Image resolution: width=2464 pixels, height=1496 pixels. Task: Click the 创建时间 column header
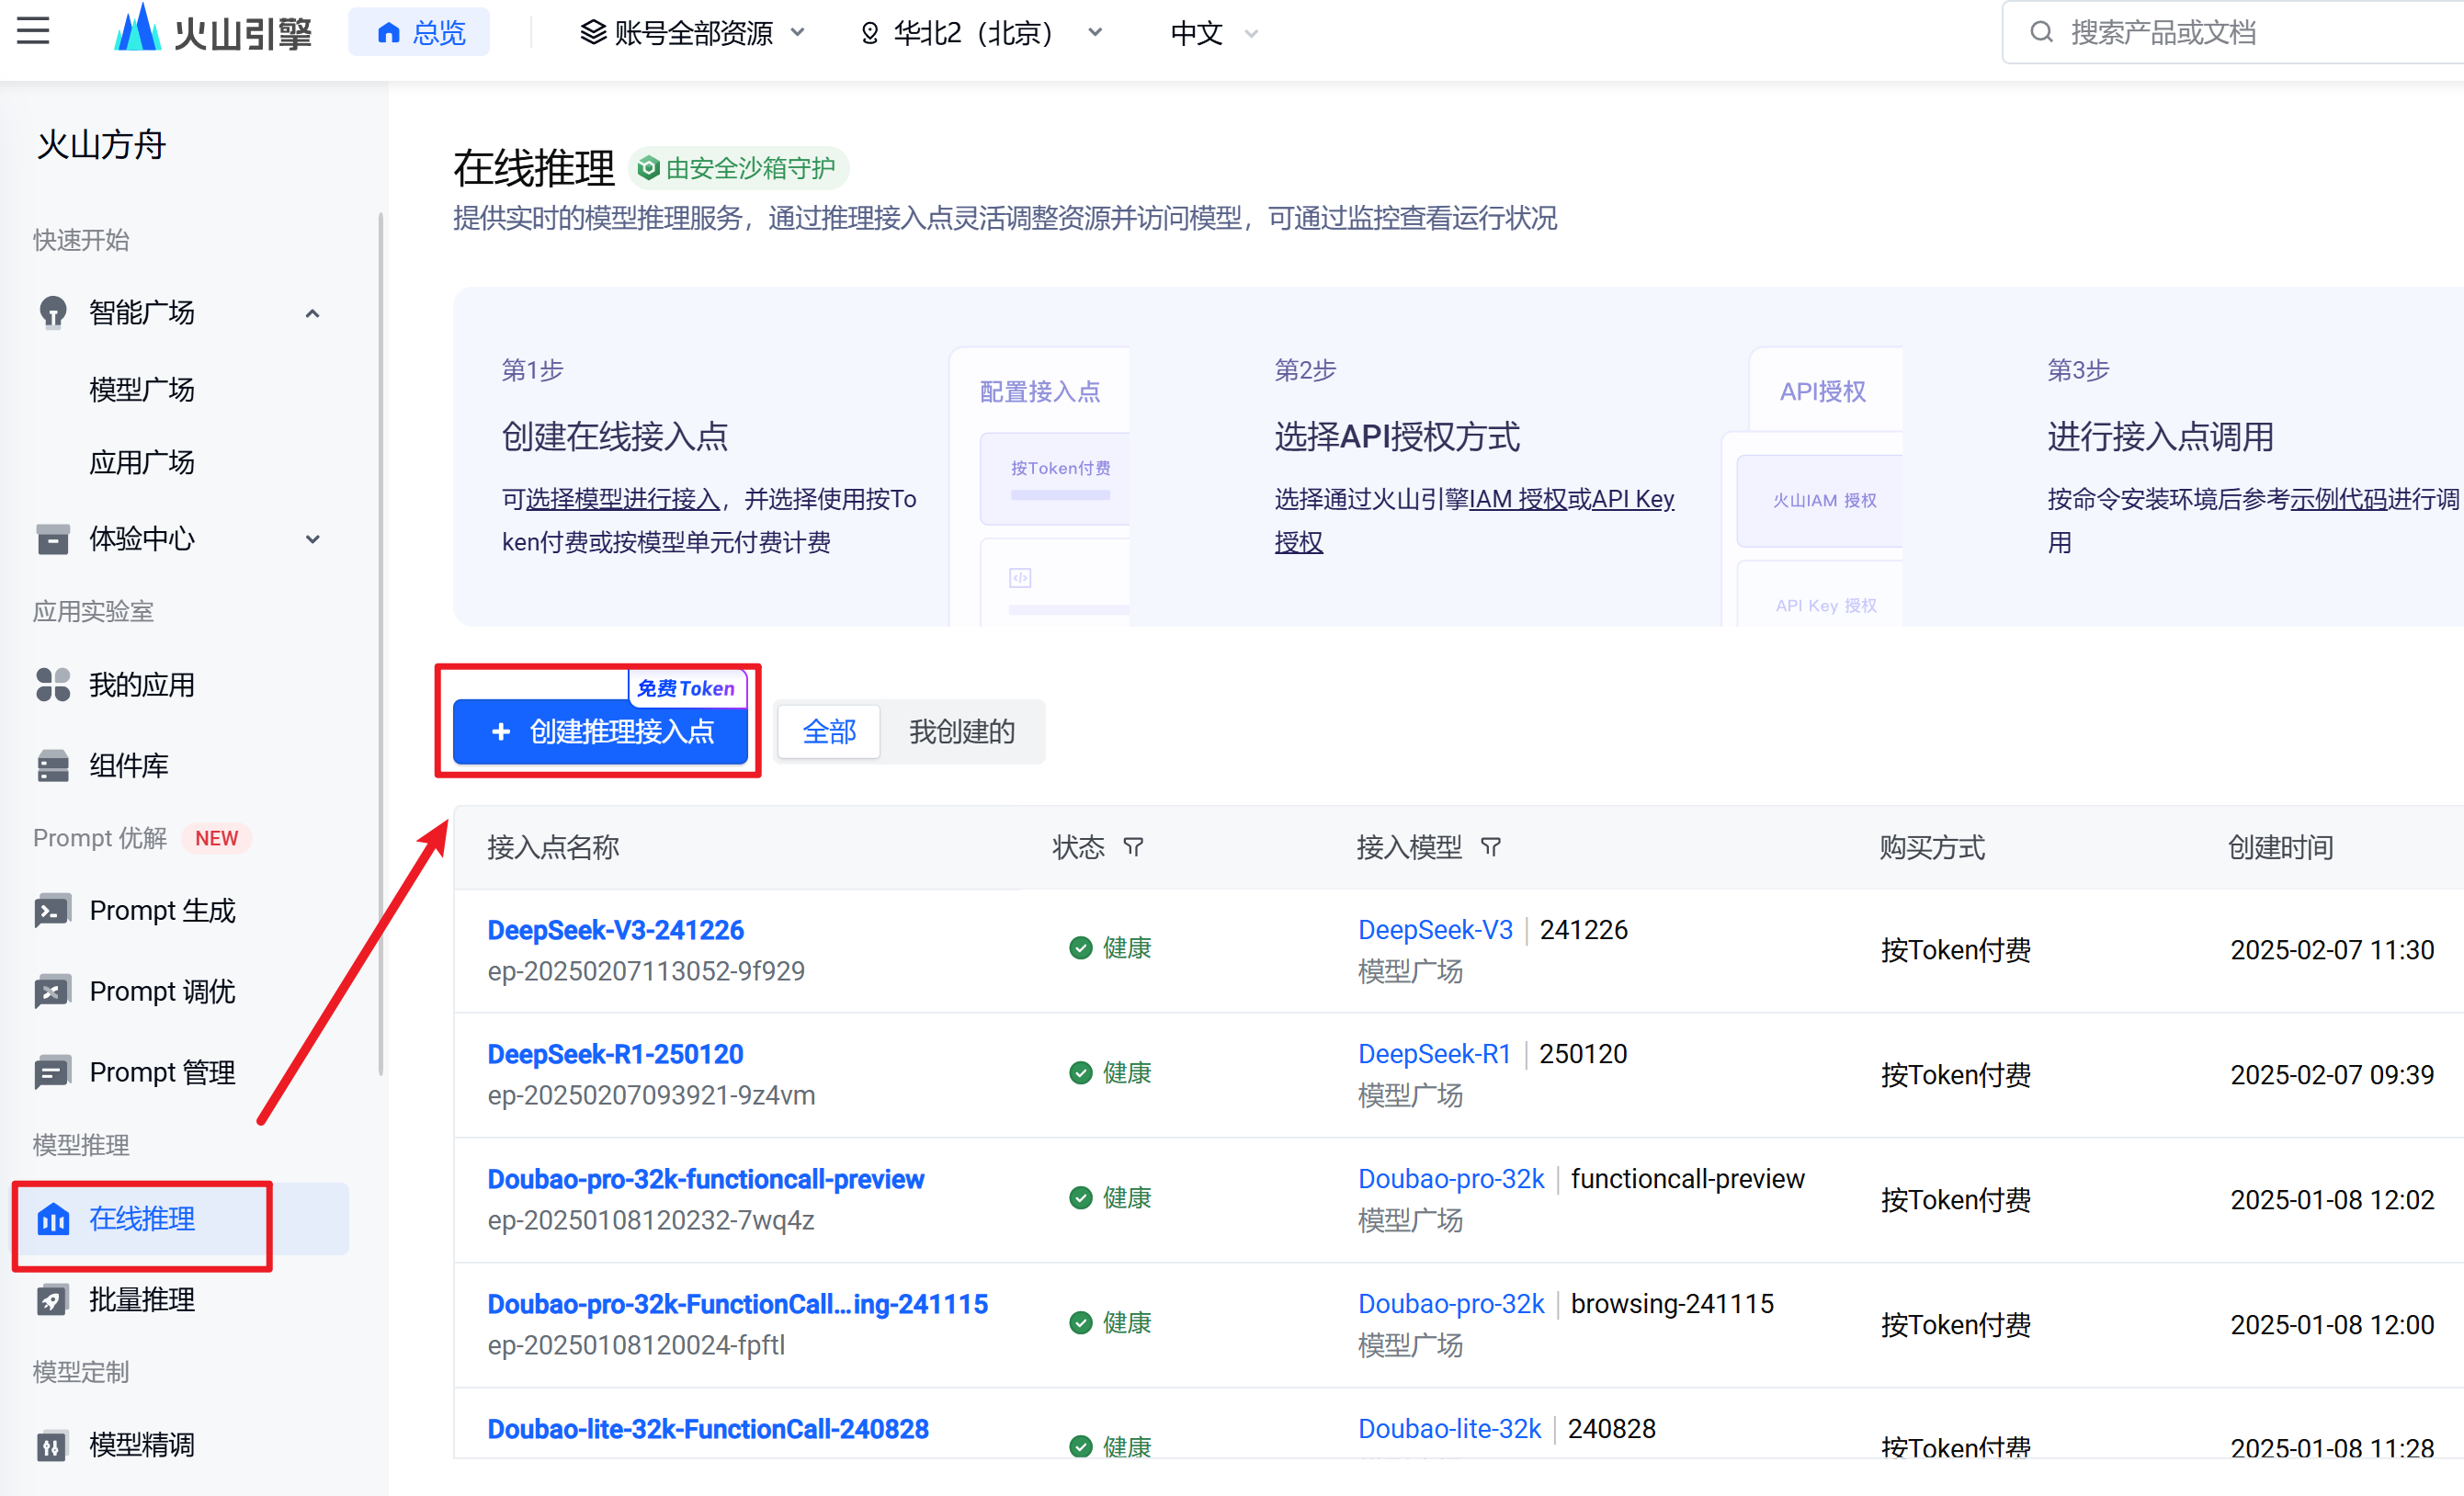tap(2280, 848)
